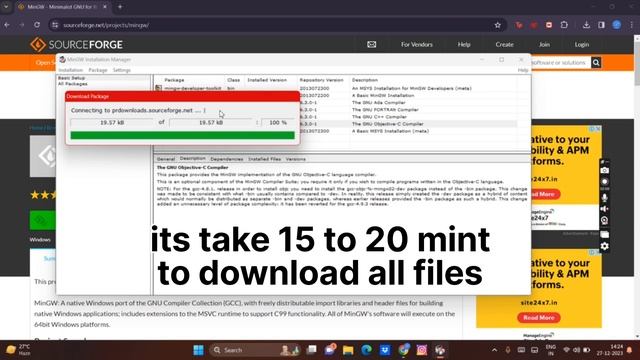Click the screen recorder camera icon
Screen dimensions: 640x360
604,170
